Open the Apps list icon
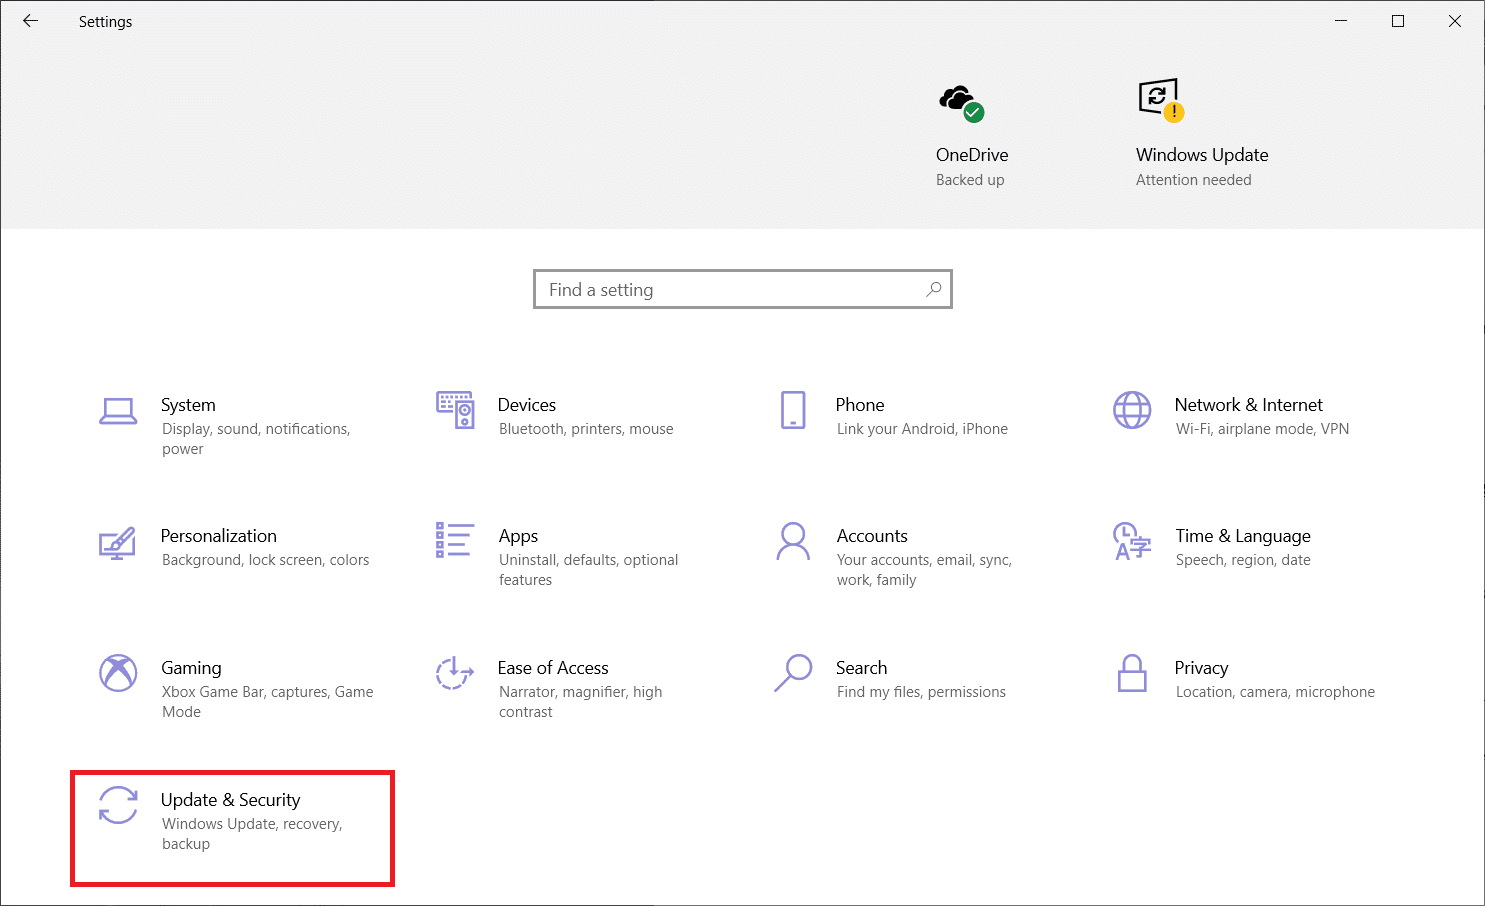The height and width of the screenshot is (906, 1485). tap(455, 540)
